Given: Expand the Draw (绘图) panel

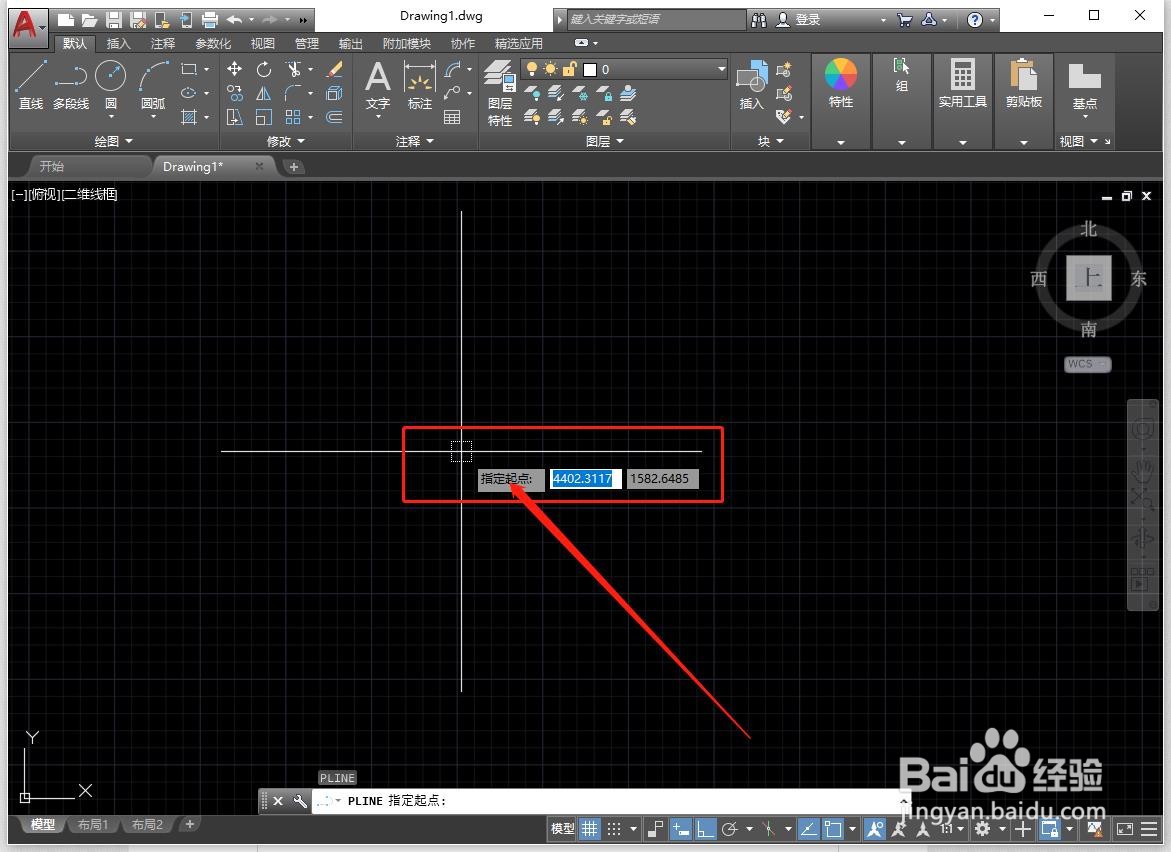Looking at the screenshot, I should [114, 140].
